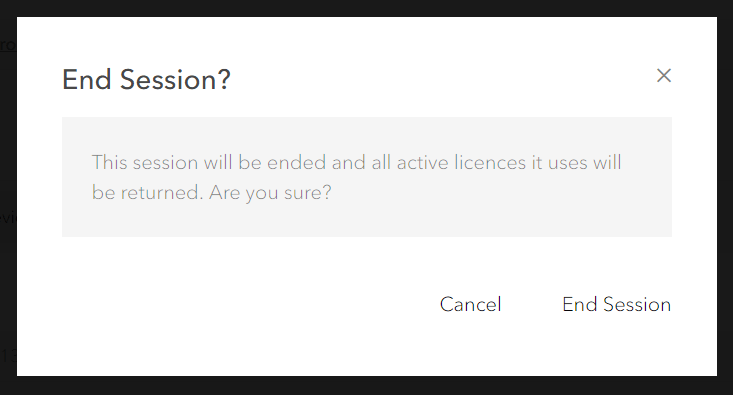The image size is (733, 395).
Task: Click Cancel to keep the session
Action: tap(470, 304)
